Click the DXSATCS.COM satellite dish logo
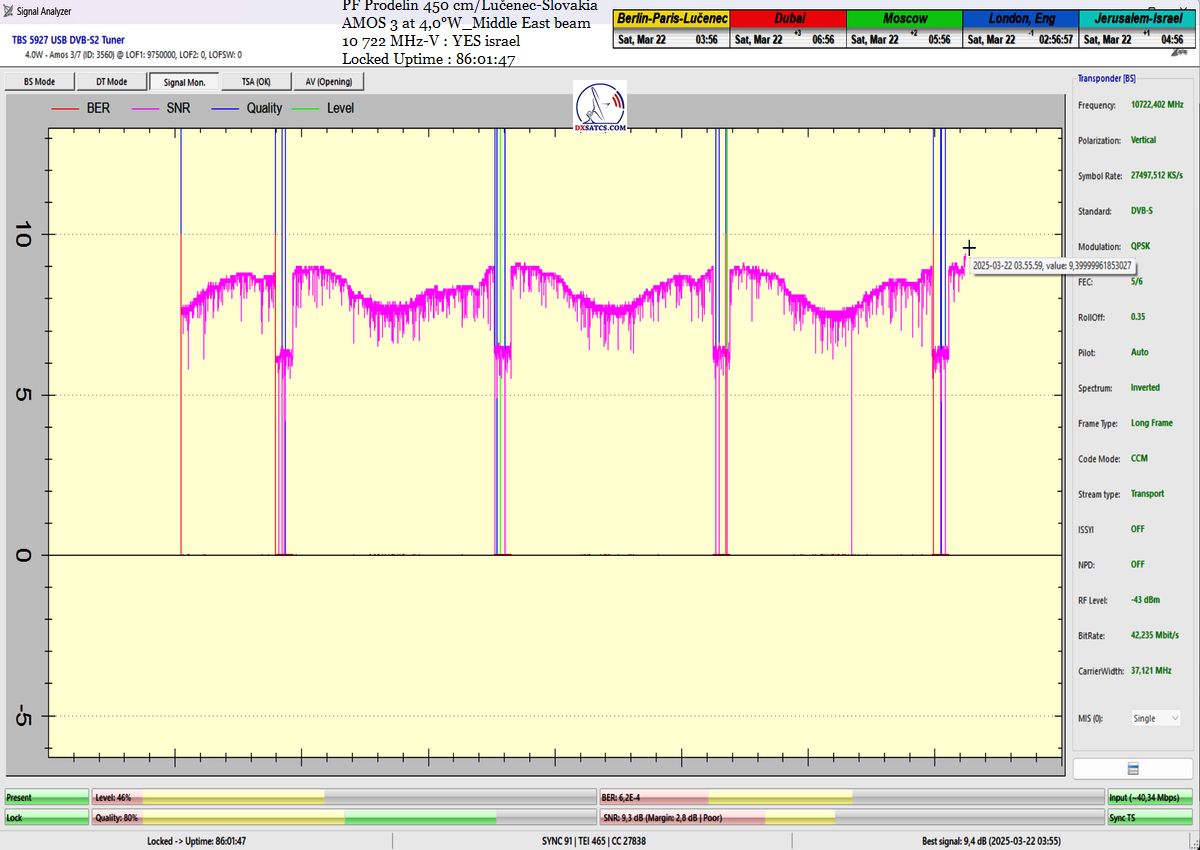The height and width of the screenshot is (850, 1200). click(600, 108)
